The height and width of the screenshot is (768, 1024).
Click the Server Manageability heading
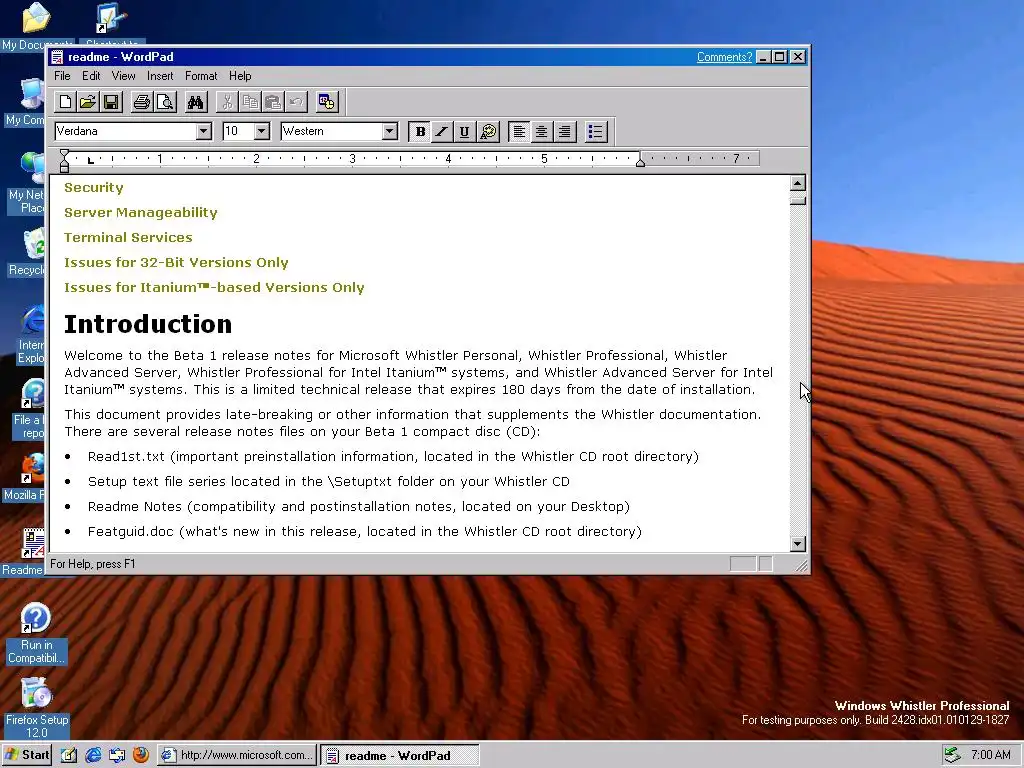[x=140, y=212]
